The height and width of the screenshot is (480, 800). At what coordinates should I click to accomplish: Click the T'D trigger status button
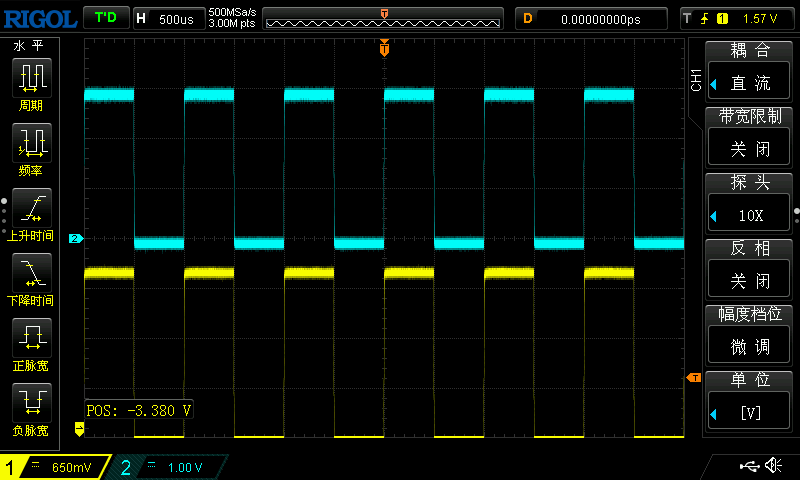click(x=105, y=18)
